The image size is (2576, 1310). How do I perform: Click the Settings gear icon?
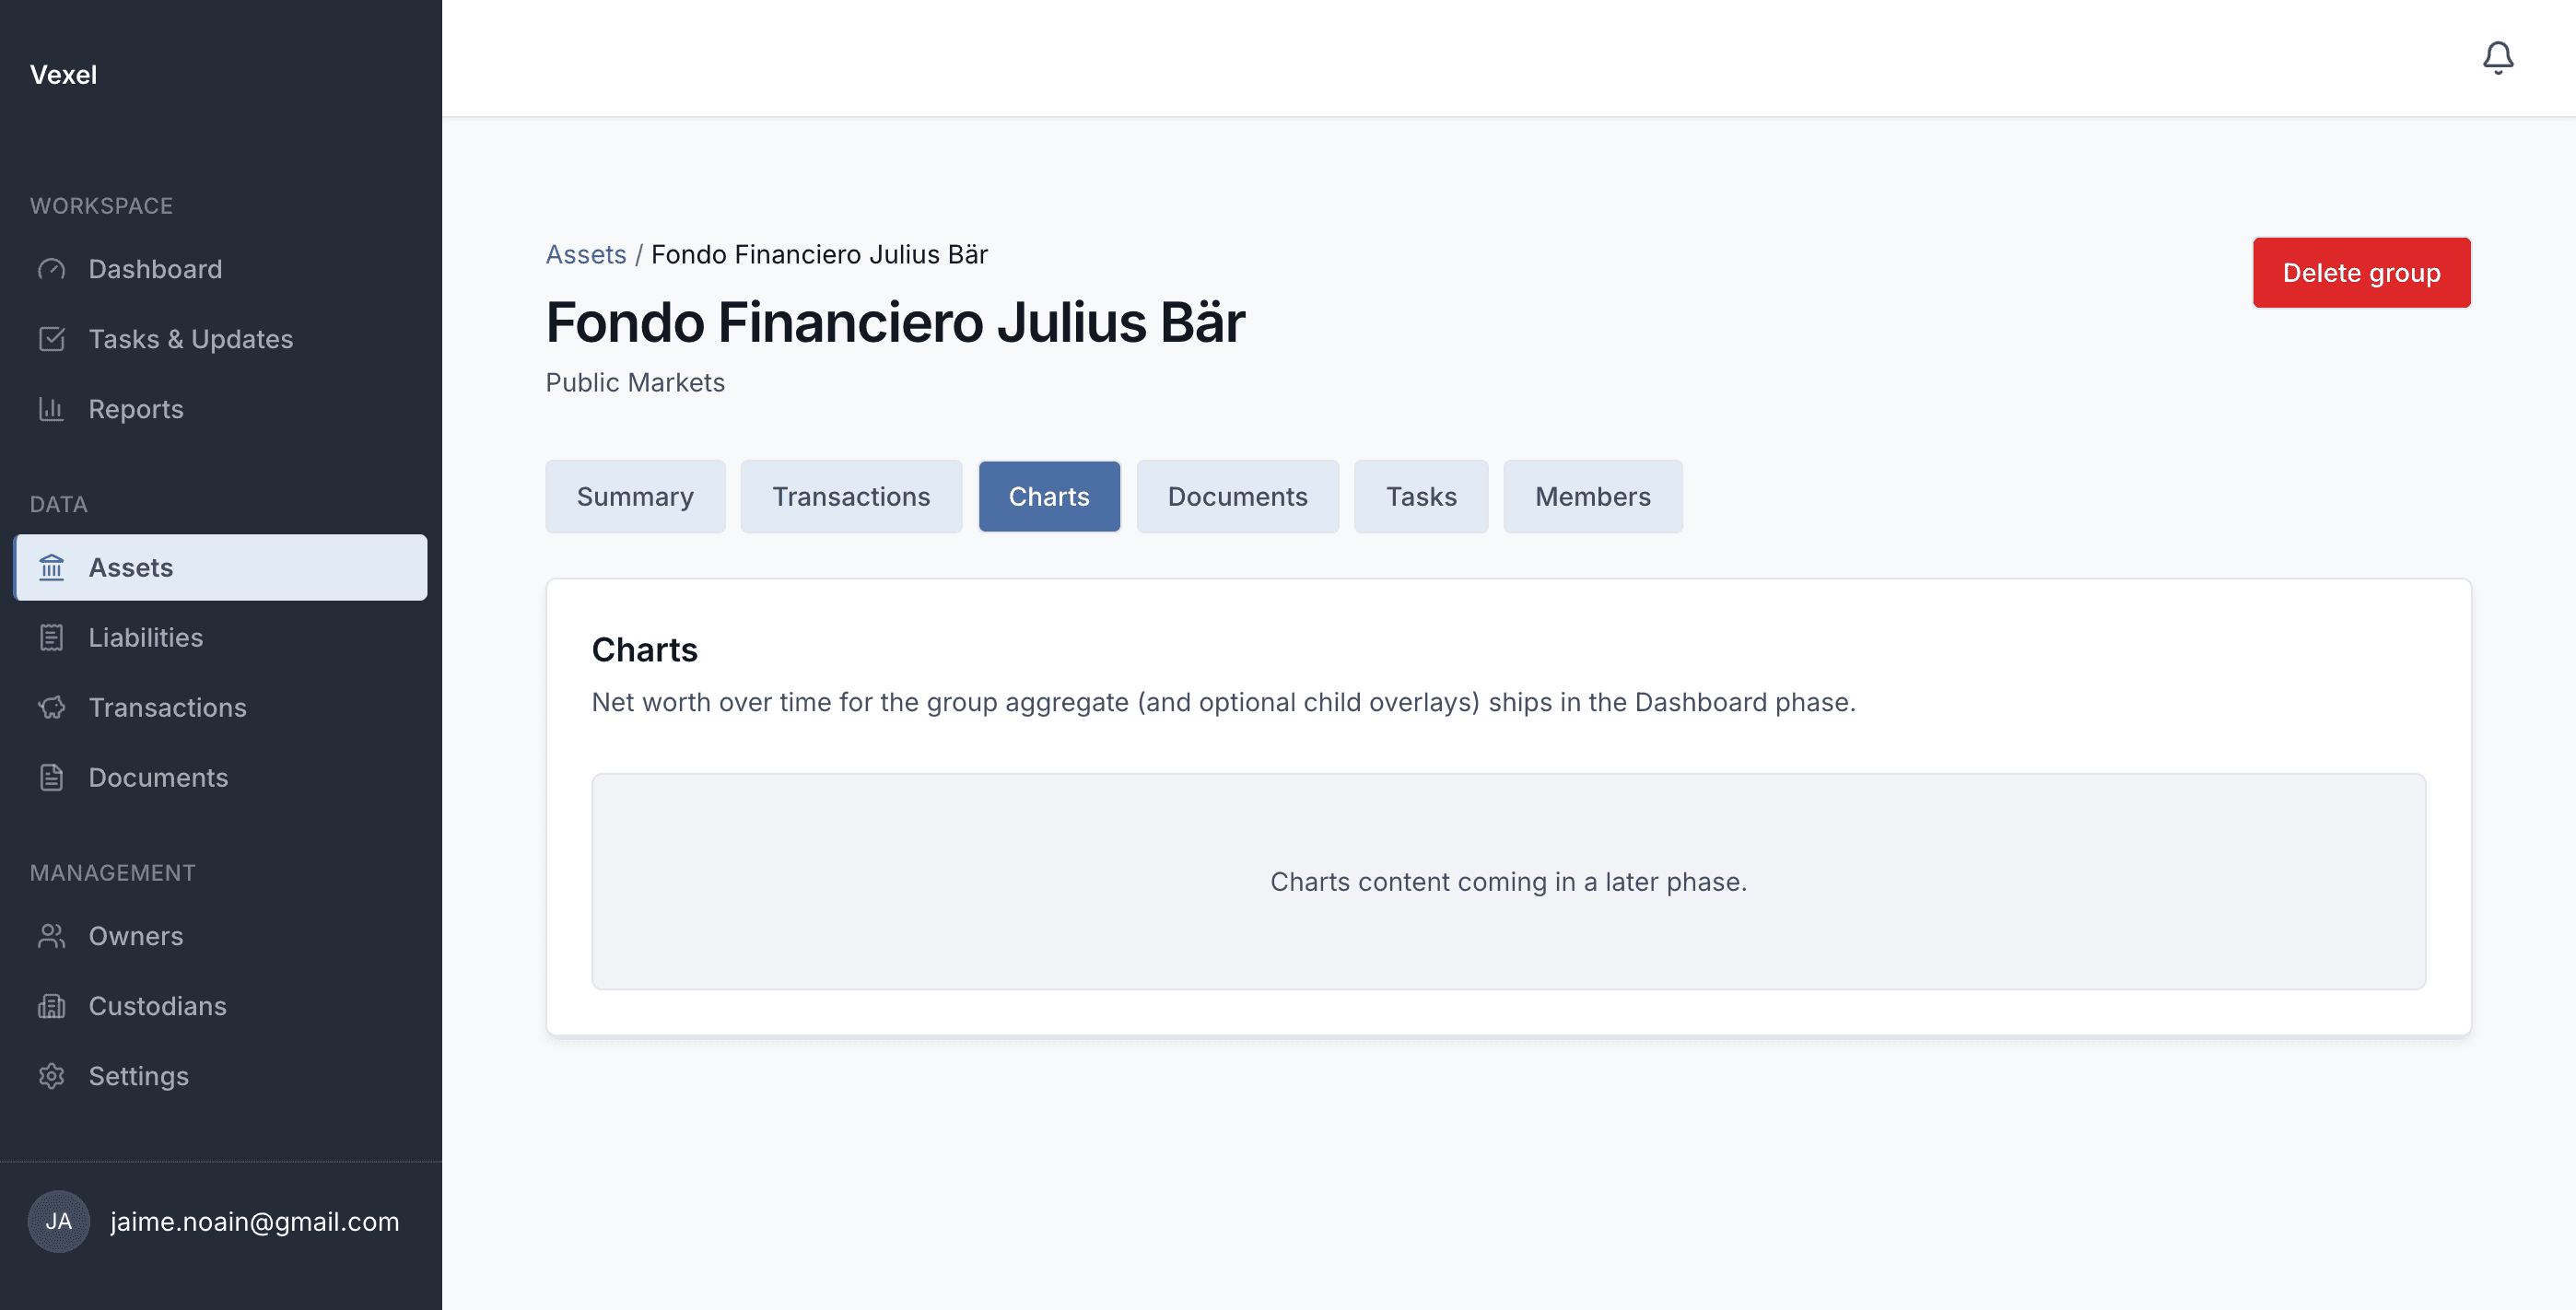tap(51, 1076)
